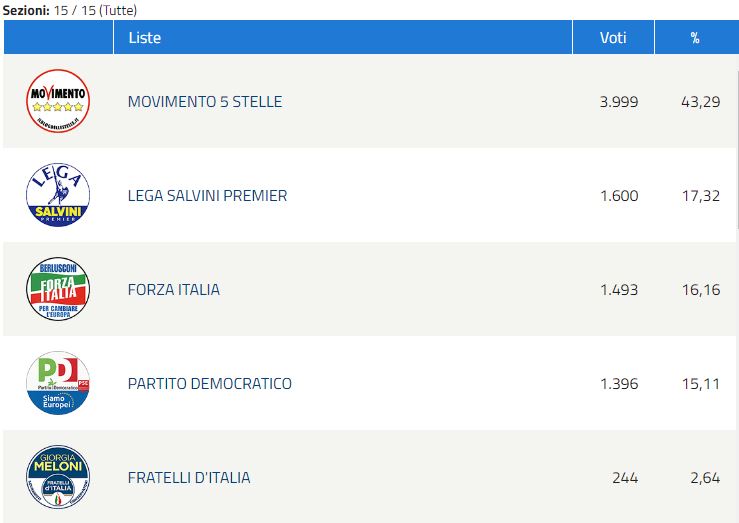Click the 244 votes for Fratelli d'Italia
The image size is (739, 523).
coord(625,478)
